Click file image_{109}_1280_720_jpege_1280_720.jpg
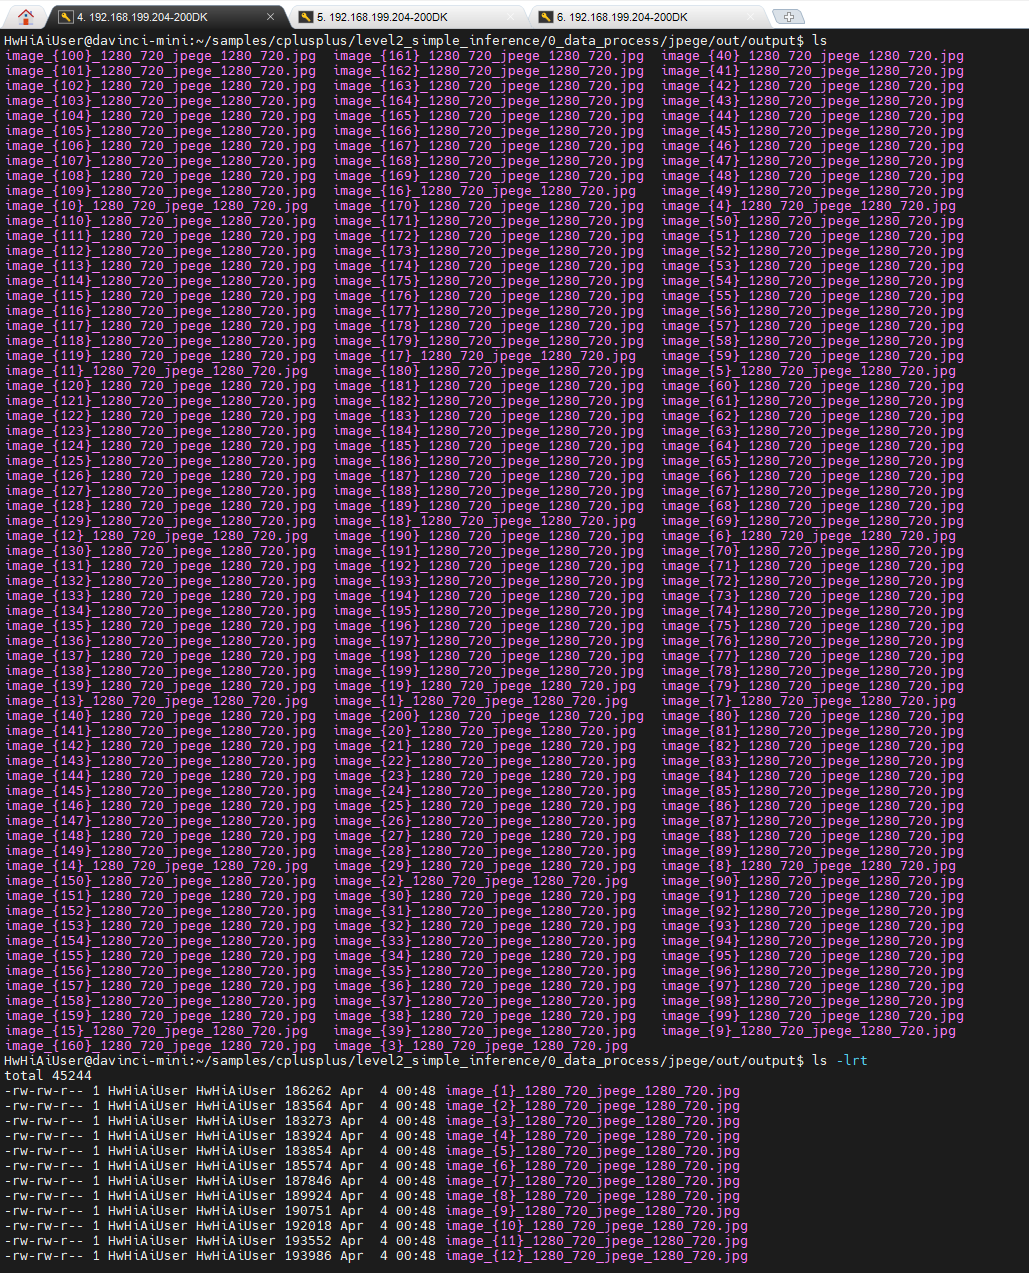The width and height of the screenshot is (1029, 1273). click(161, 191)
